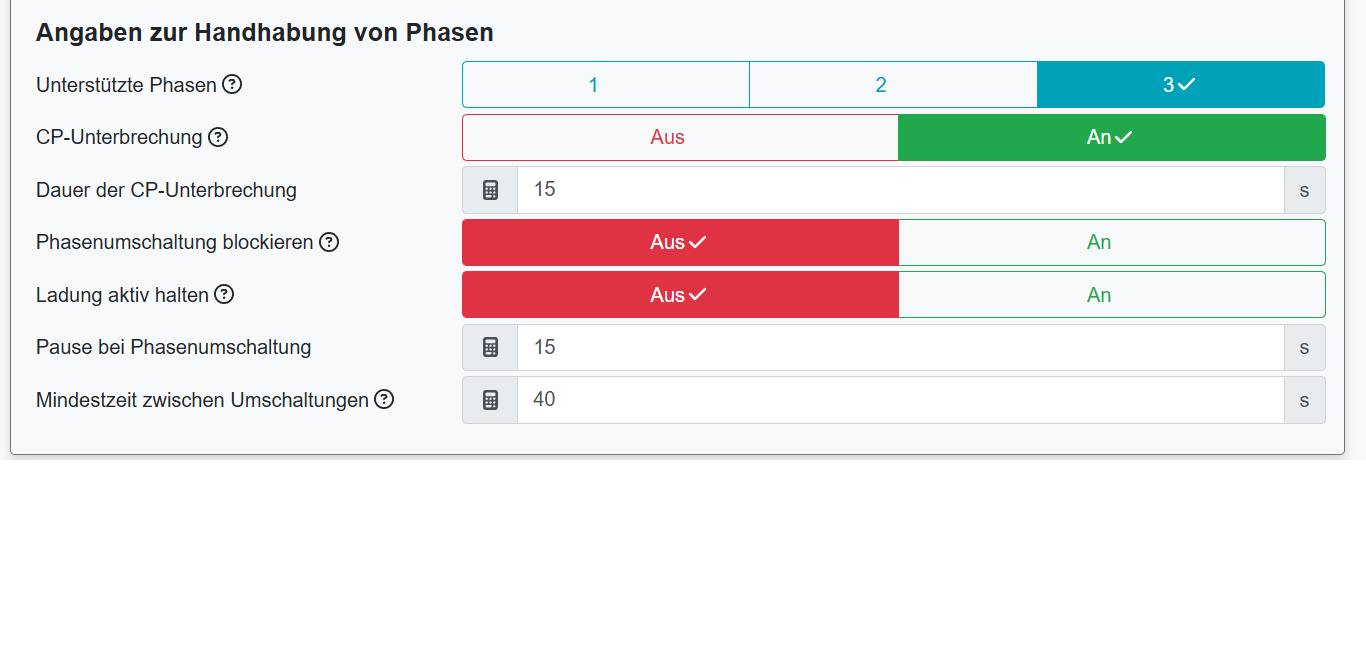The image size is (1366, 648).
Task: Show help for CP-Unterbrechung
Action: [218, 137]
